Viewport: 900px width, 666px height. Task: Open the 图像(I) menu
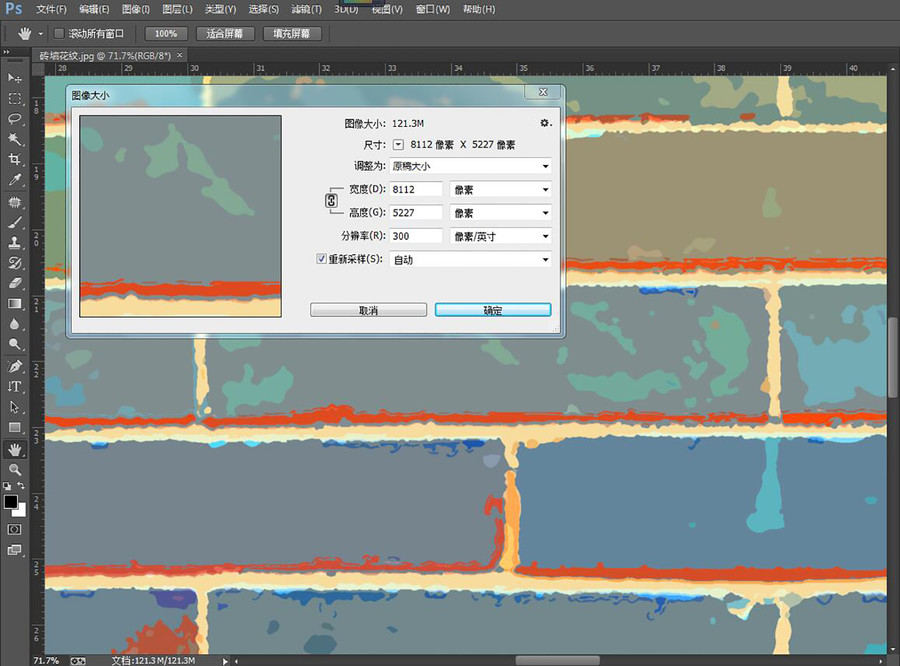coord(136,9)
